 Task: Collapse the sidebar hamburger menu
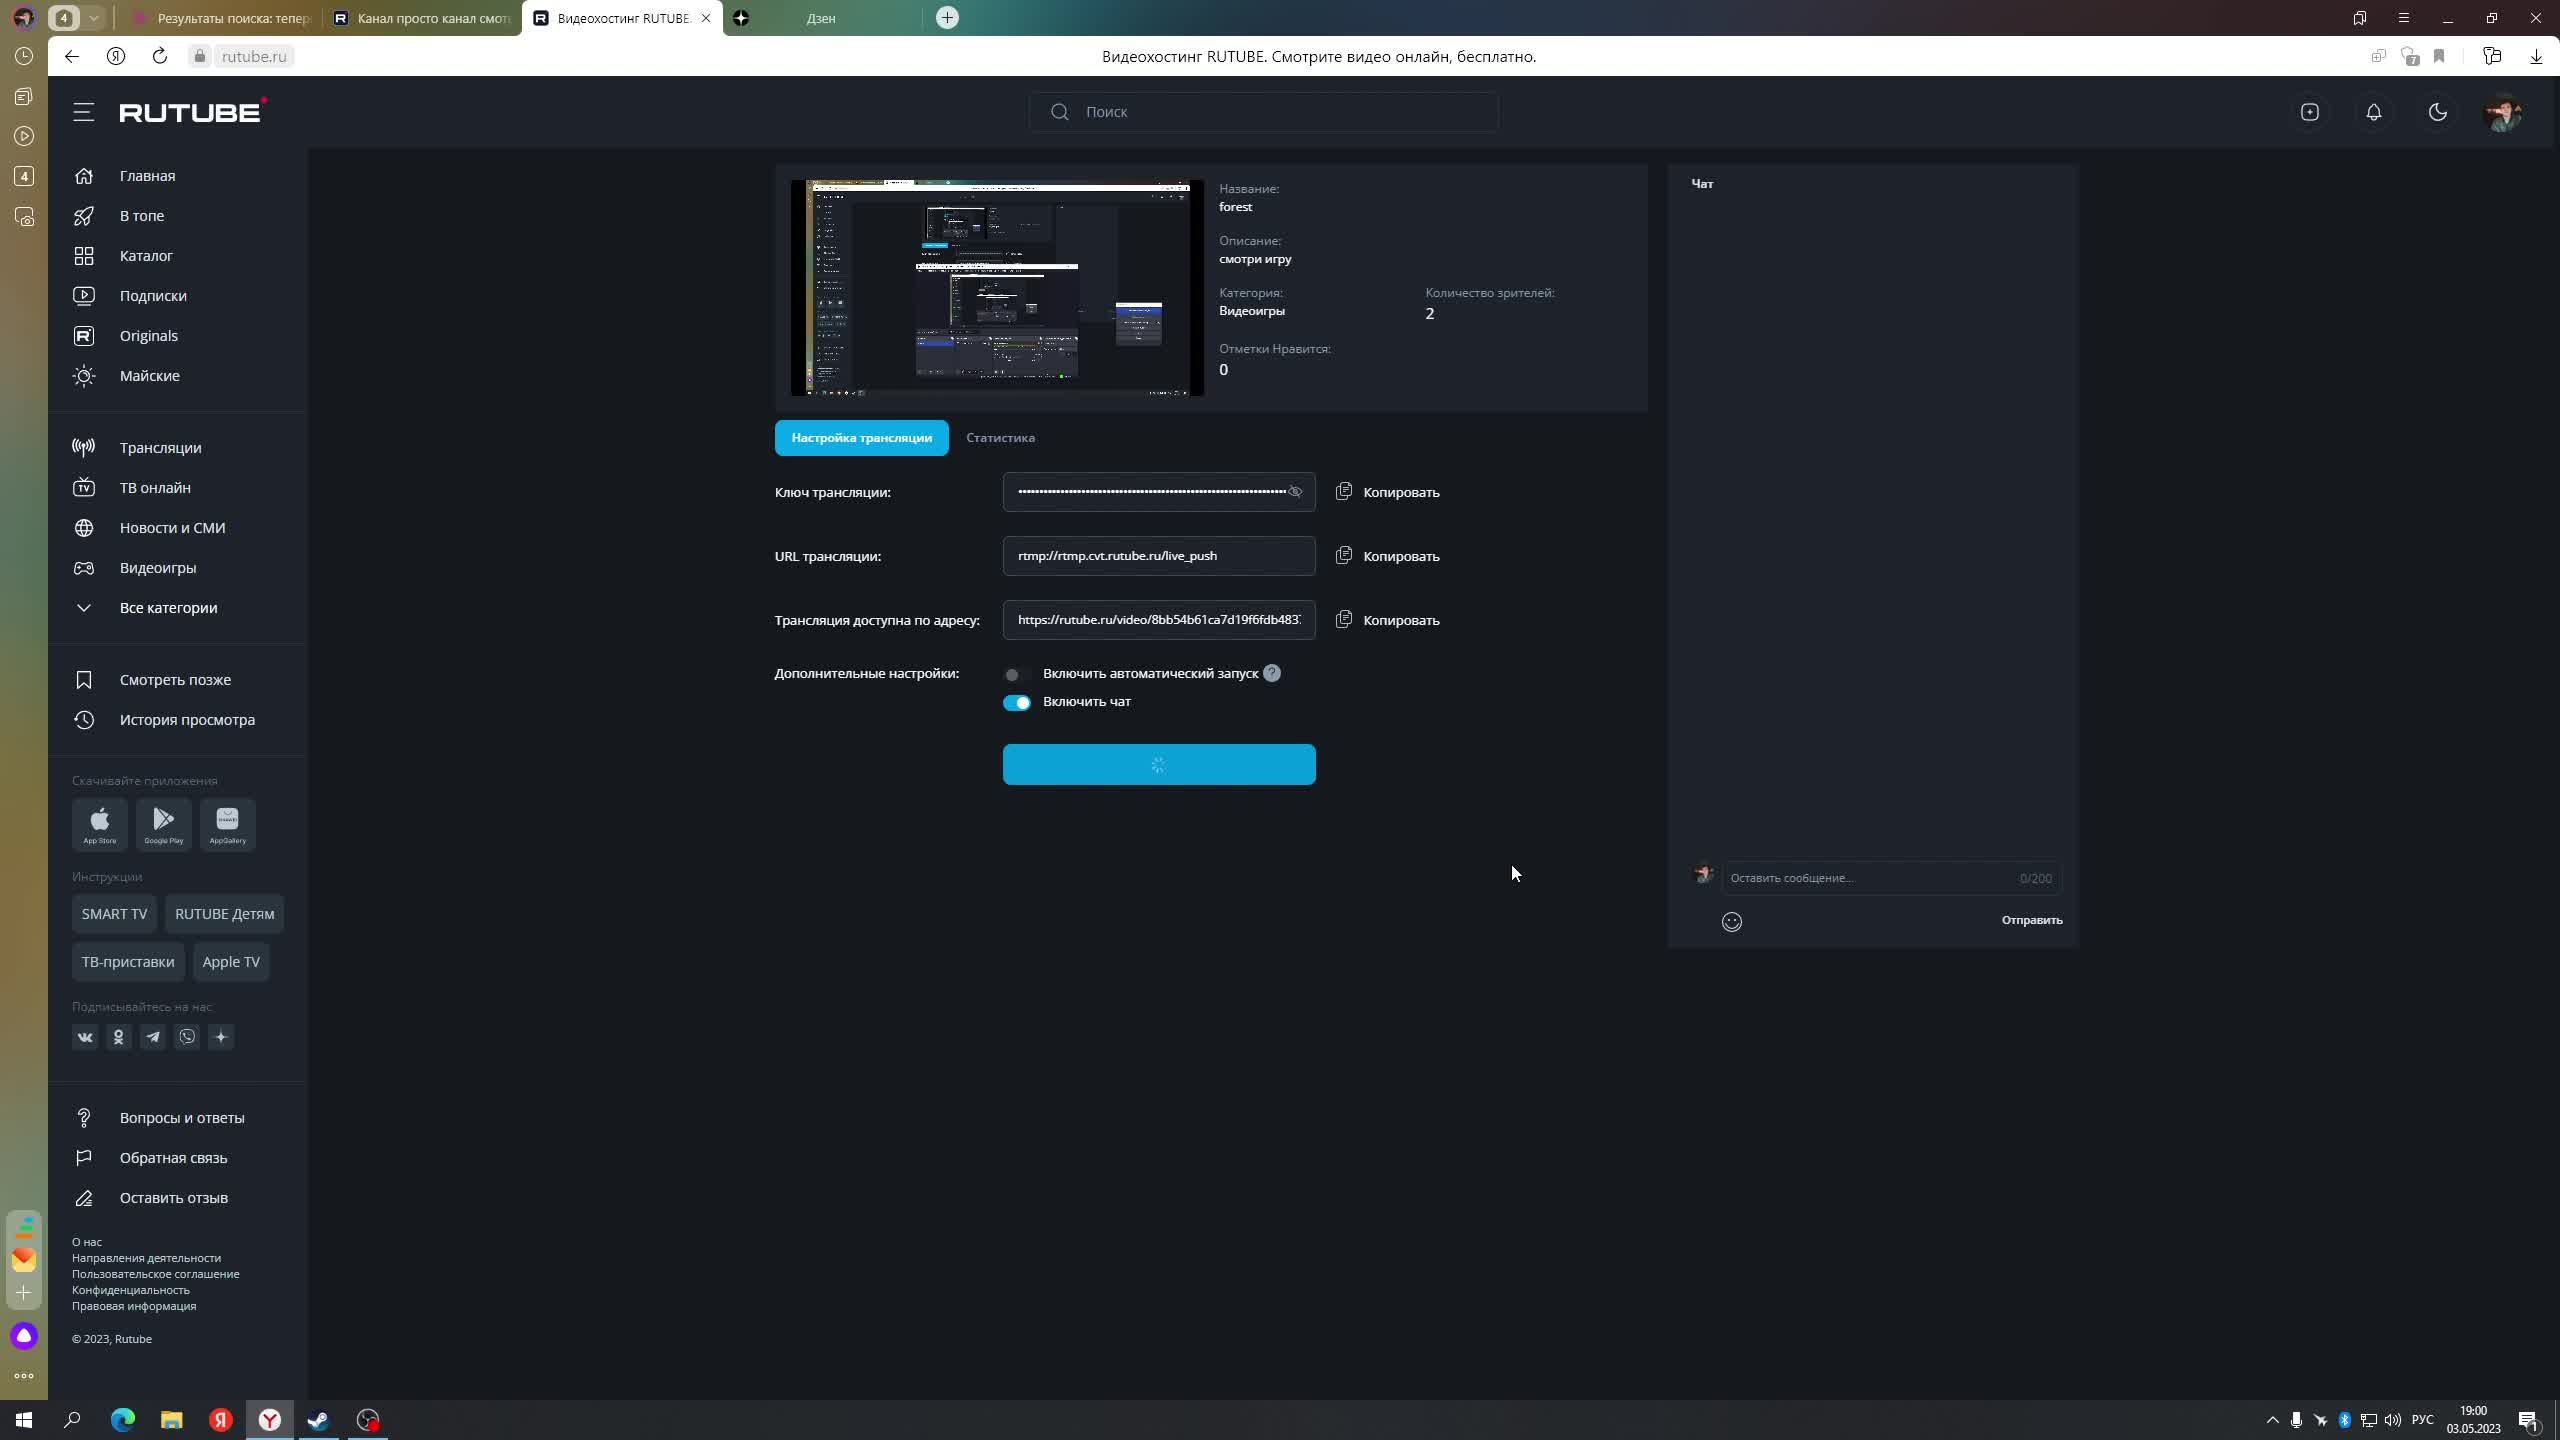click(84, 112)
